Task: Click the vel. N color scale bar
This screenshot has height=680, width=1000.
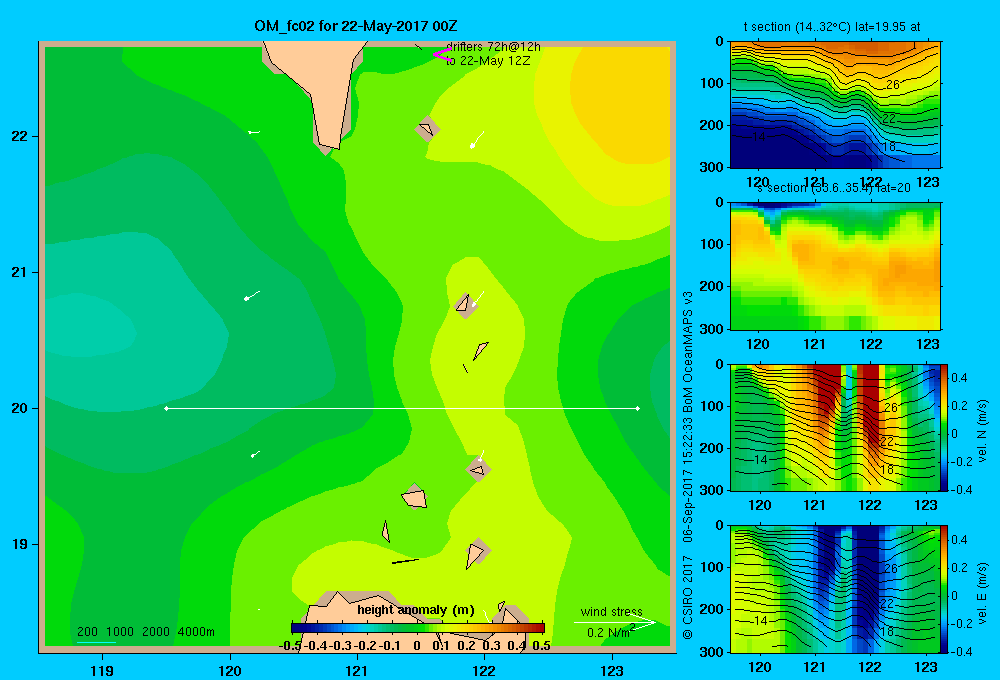Action: click(x=944, y=427)
